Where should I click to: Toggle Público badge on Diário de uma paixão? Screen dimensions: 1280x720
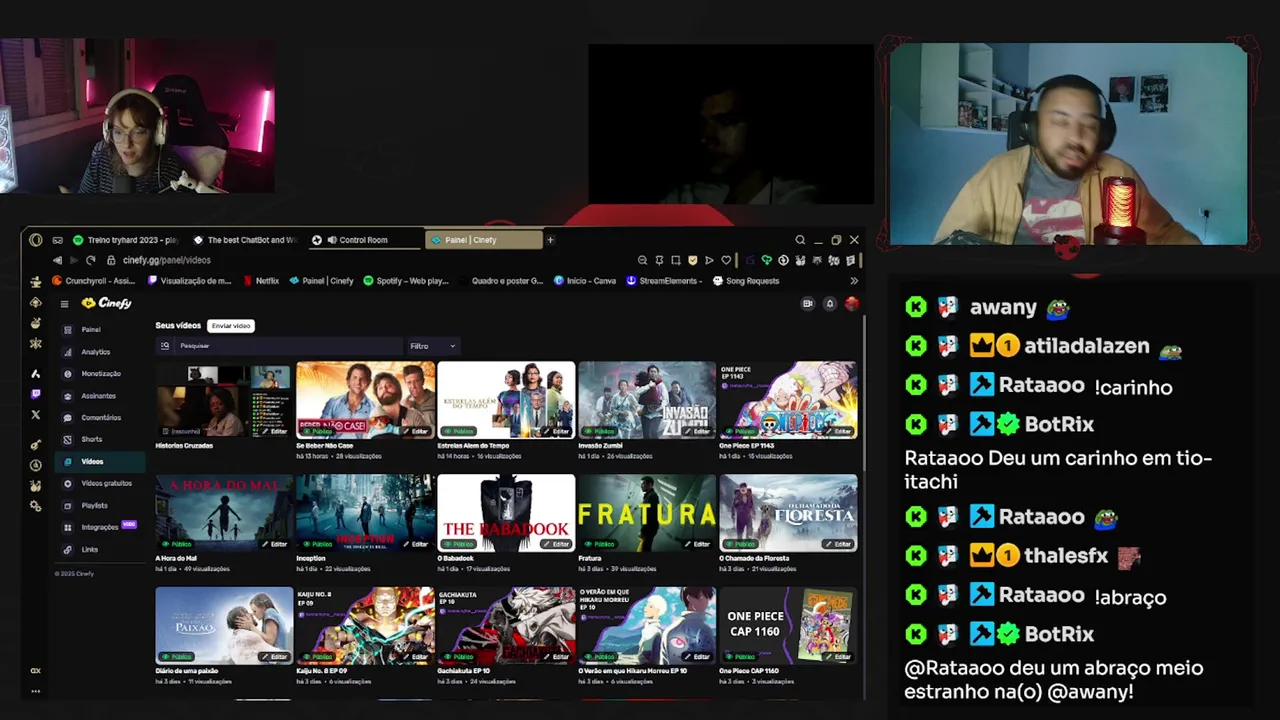tap(177, 657)
